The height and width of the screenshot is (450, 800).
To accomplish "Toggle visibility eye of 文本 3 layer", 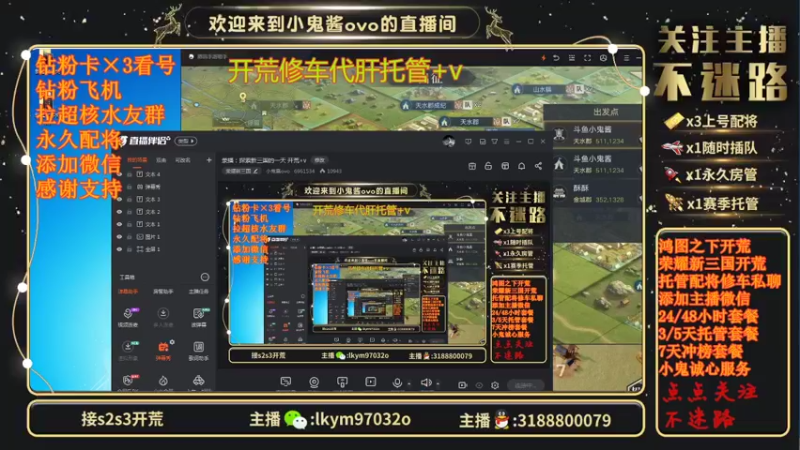I will point(119,199).
